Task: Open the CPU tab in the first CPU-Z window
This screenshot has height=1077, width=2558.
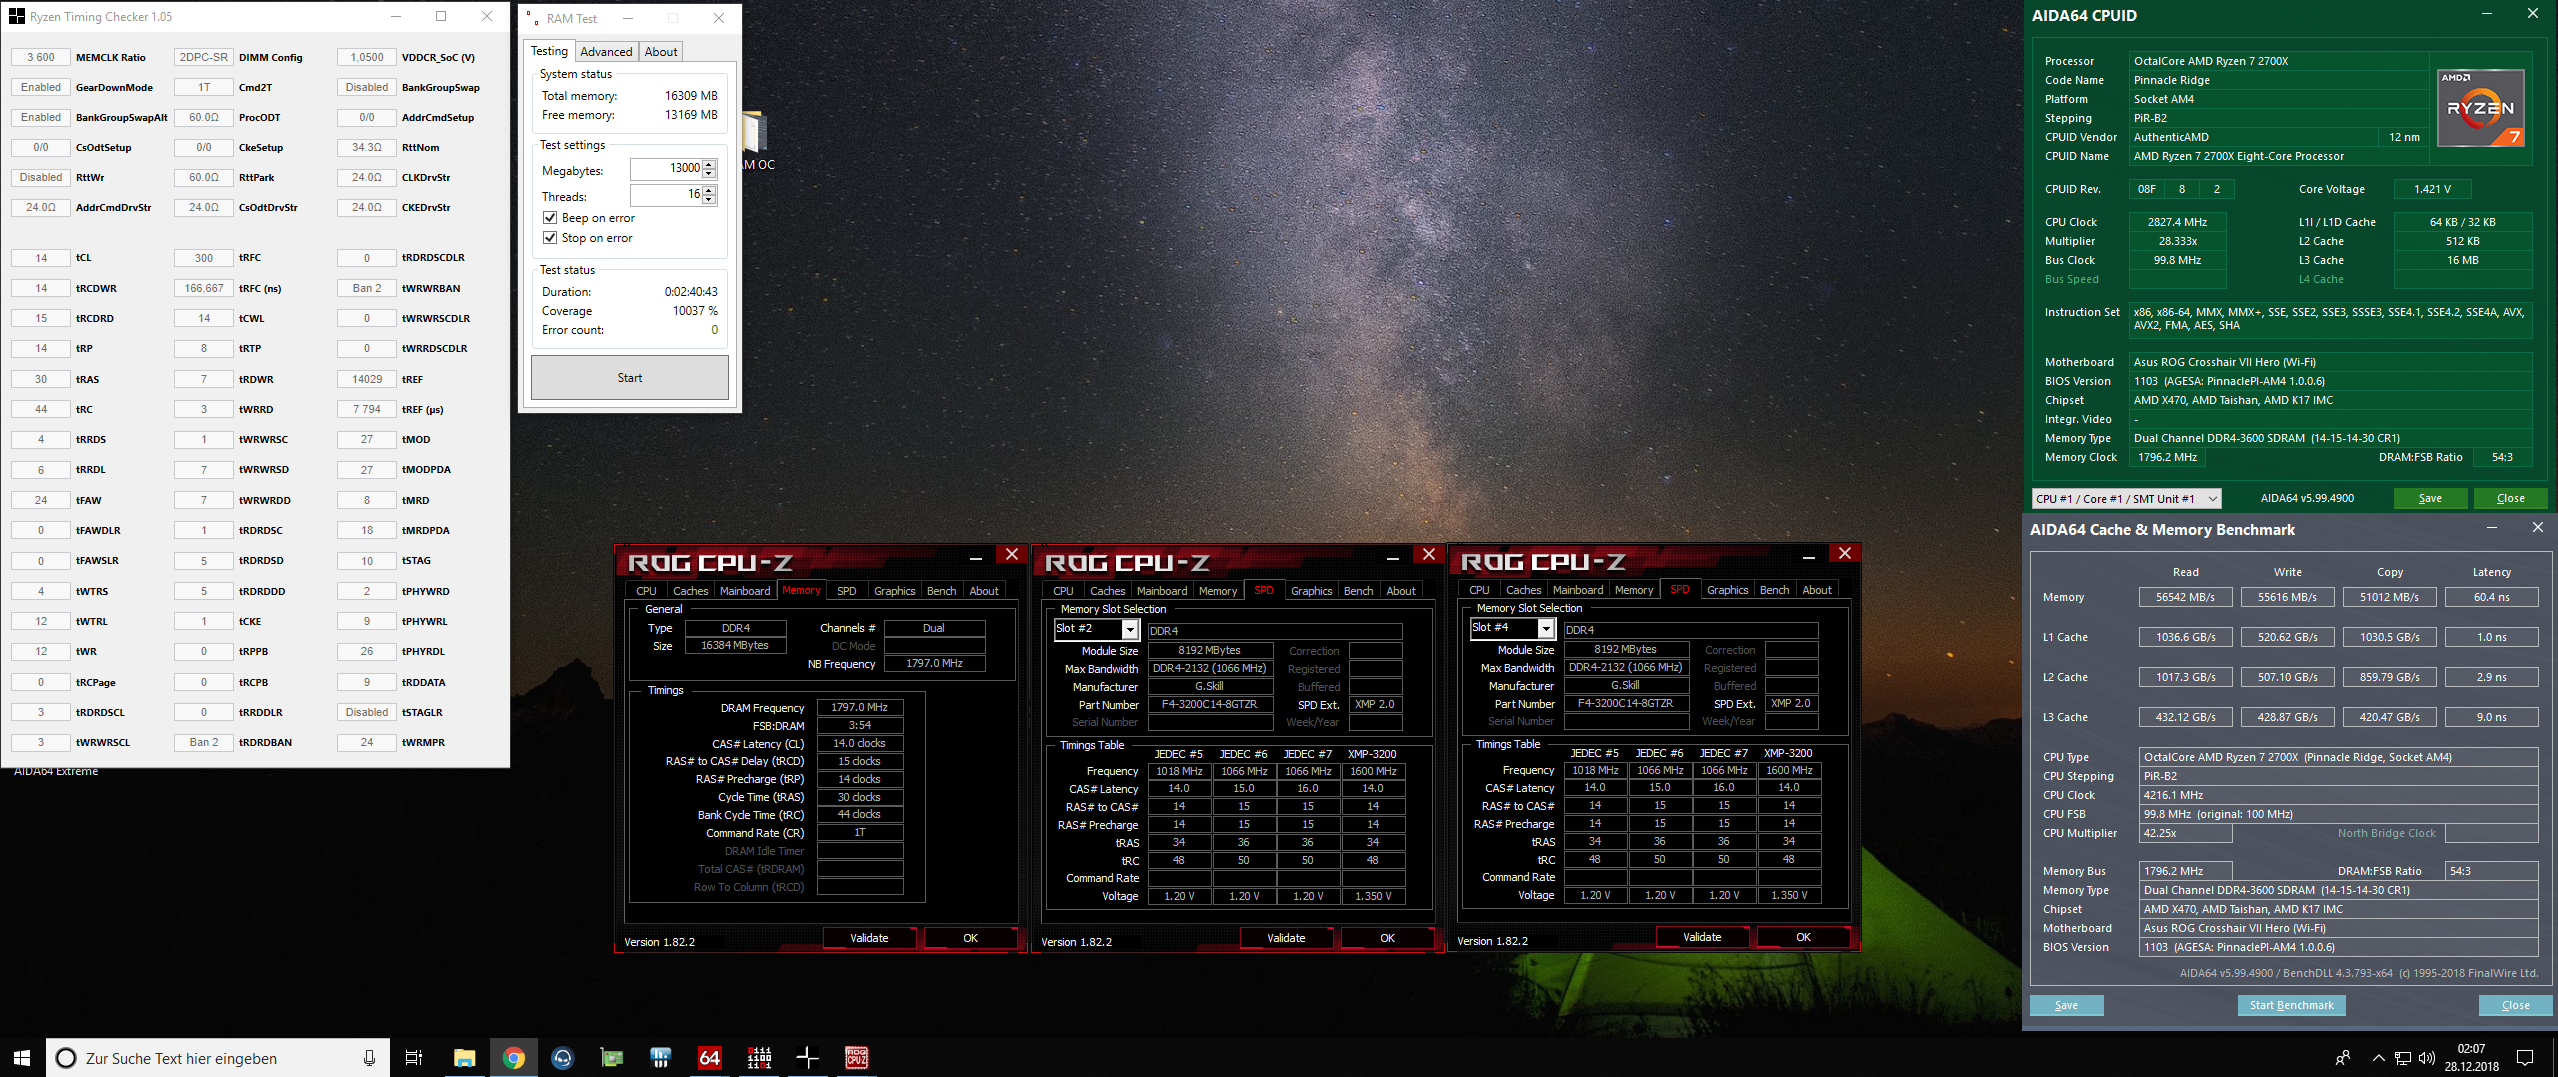Action: coord(647,591)
